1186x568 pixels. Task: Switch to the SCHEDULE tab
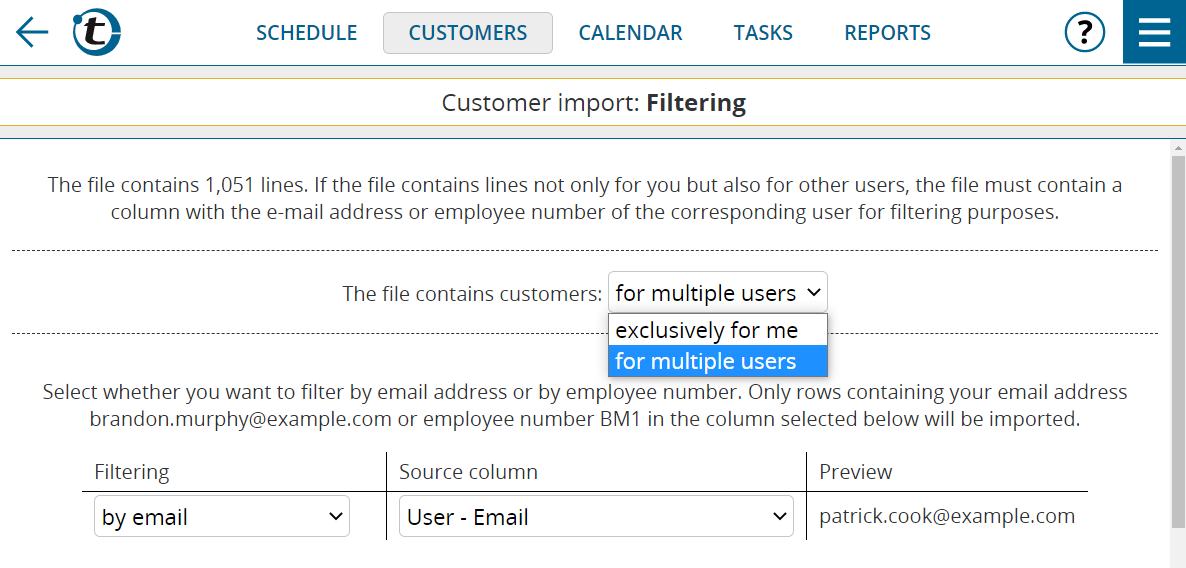click(306, 33)
